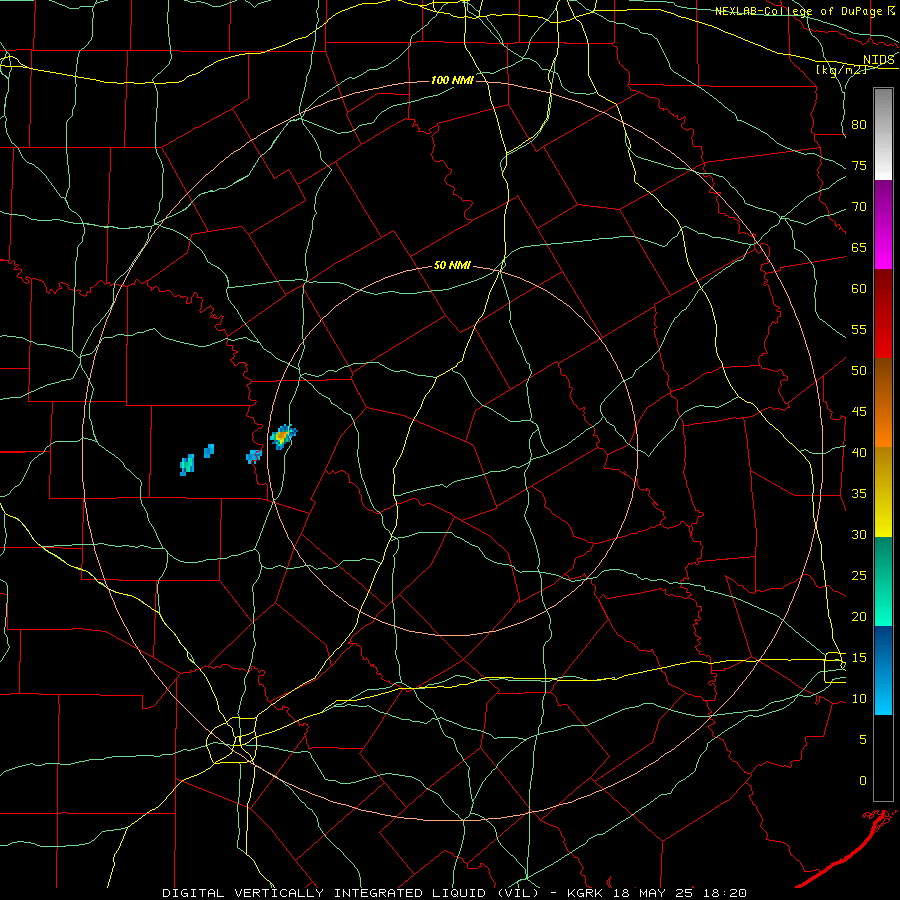Click the 5 value on the color scale

coord(863,740)
